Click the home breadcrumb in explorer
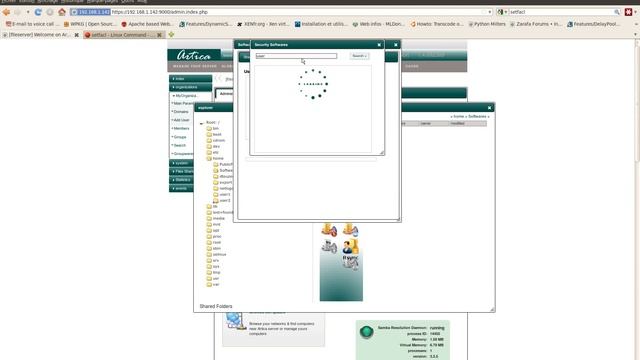The image size is (640, 360). click(458, 117)
